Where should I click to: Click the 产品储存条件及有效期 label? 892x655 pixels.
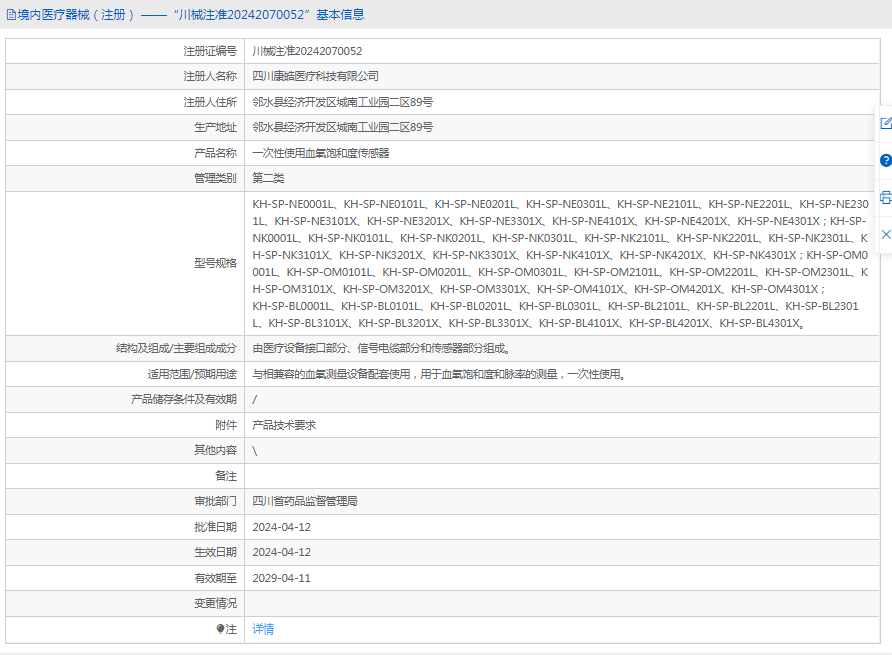(x=184, y=399)
